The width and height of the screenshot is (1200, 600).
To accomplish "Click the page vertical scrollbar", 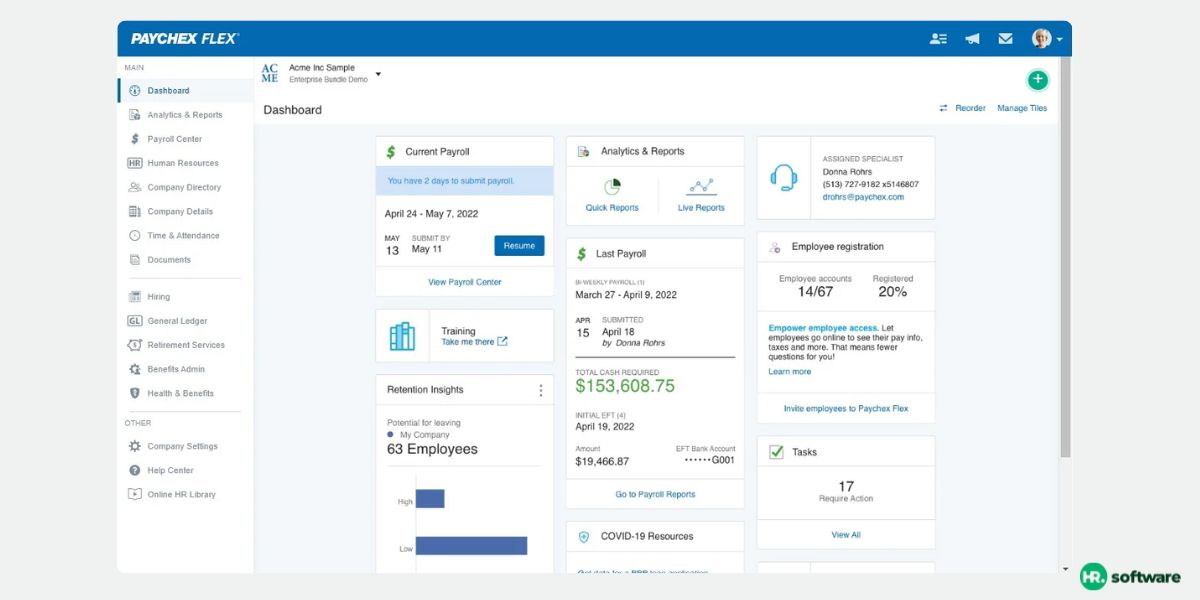I will 1065,255.
